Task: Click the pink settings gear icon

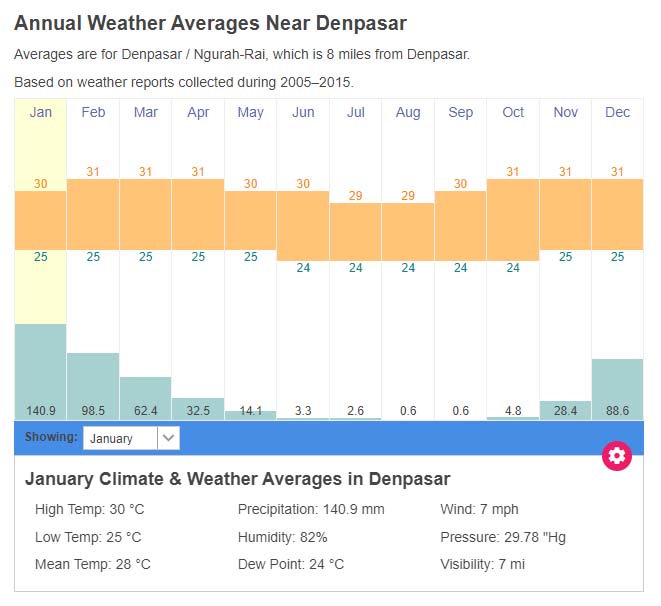Action: point(617,456)
